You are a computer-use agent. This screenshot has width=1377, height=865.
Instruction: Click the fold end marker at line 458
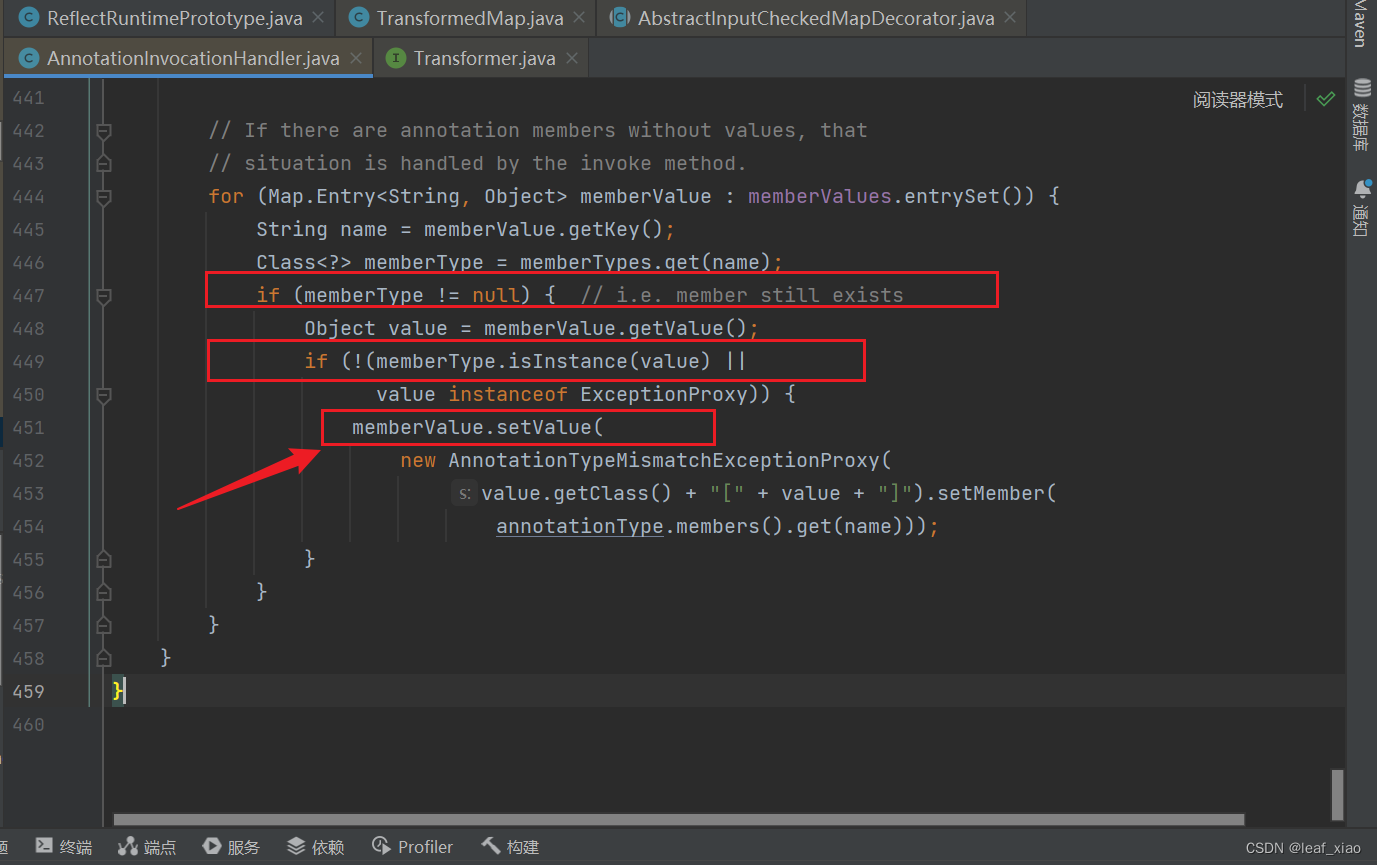click(x=103, y=658)
